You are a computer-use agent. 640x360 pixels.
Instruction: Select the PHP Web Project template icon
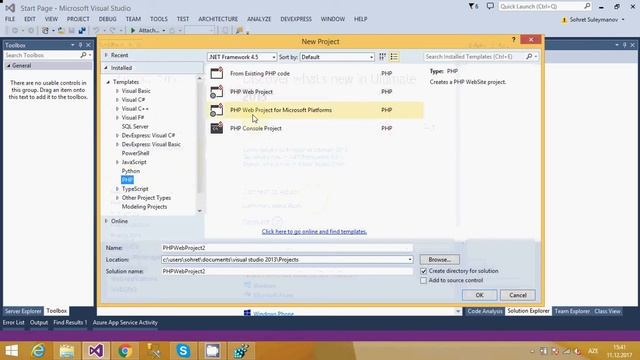pos(216,92)
